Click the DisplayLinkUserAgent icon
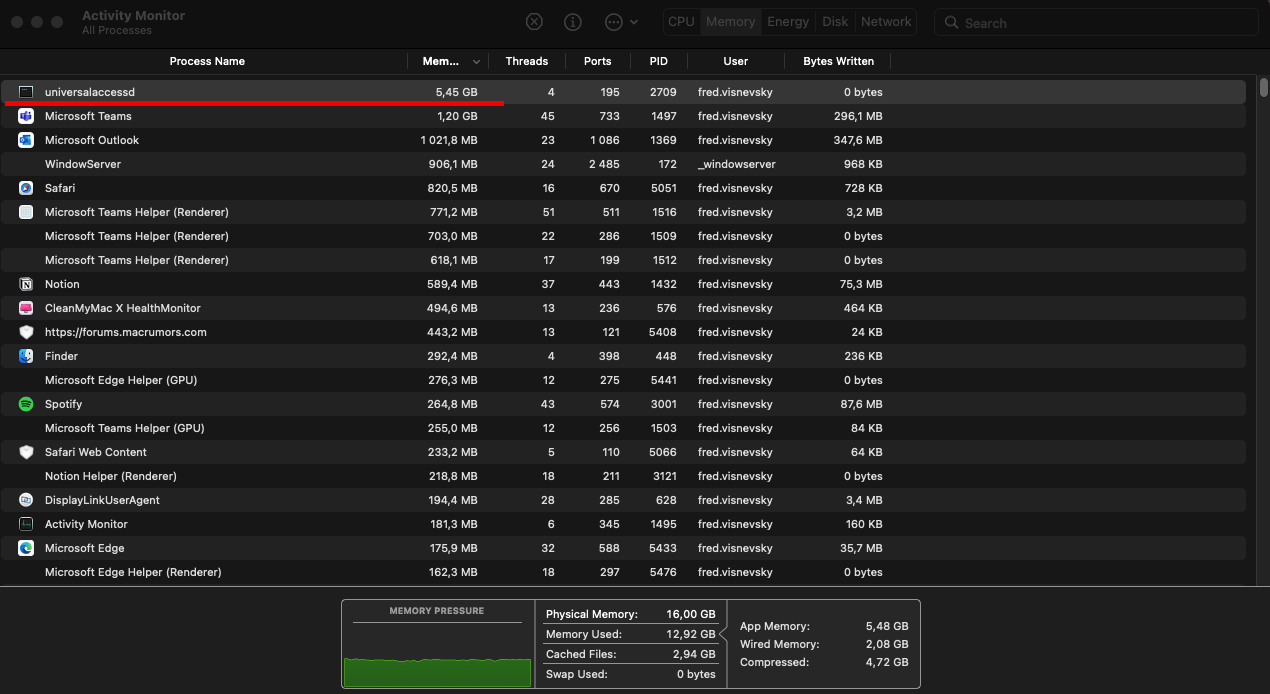Viewport: 1270px width, 694px height. pos(26,500)
